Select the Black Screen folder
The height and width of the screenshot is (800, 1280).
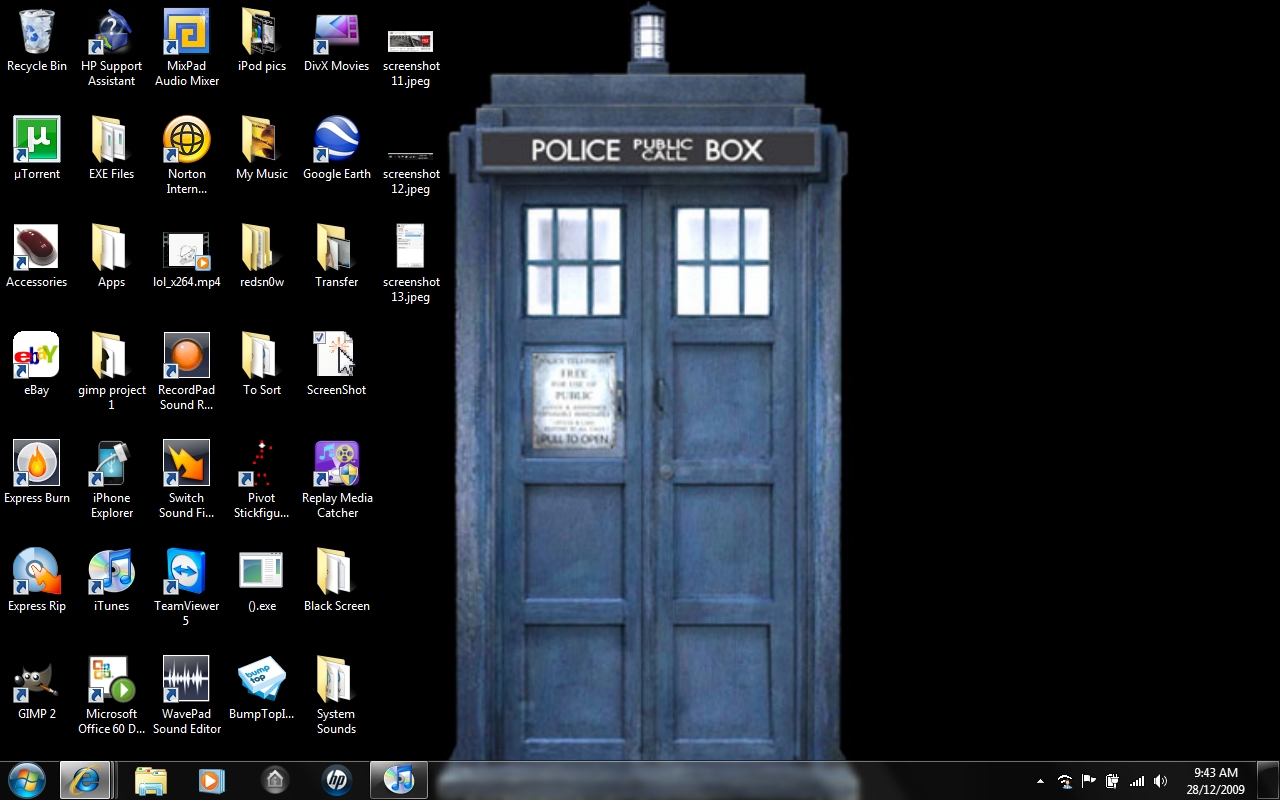tap(337, 572)
